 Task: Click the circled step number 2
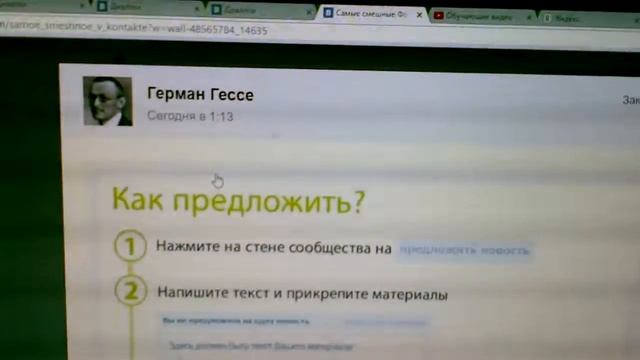tap(131, 291)
